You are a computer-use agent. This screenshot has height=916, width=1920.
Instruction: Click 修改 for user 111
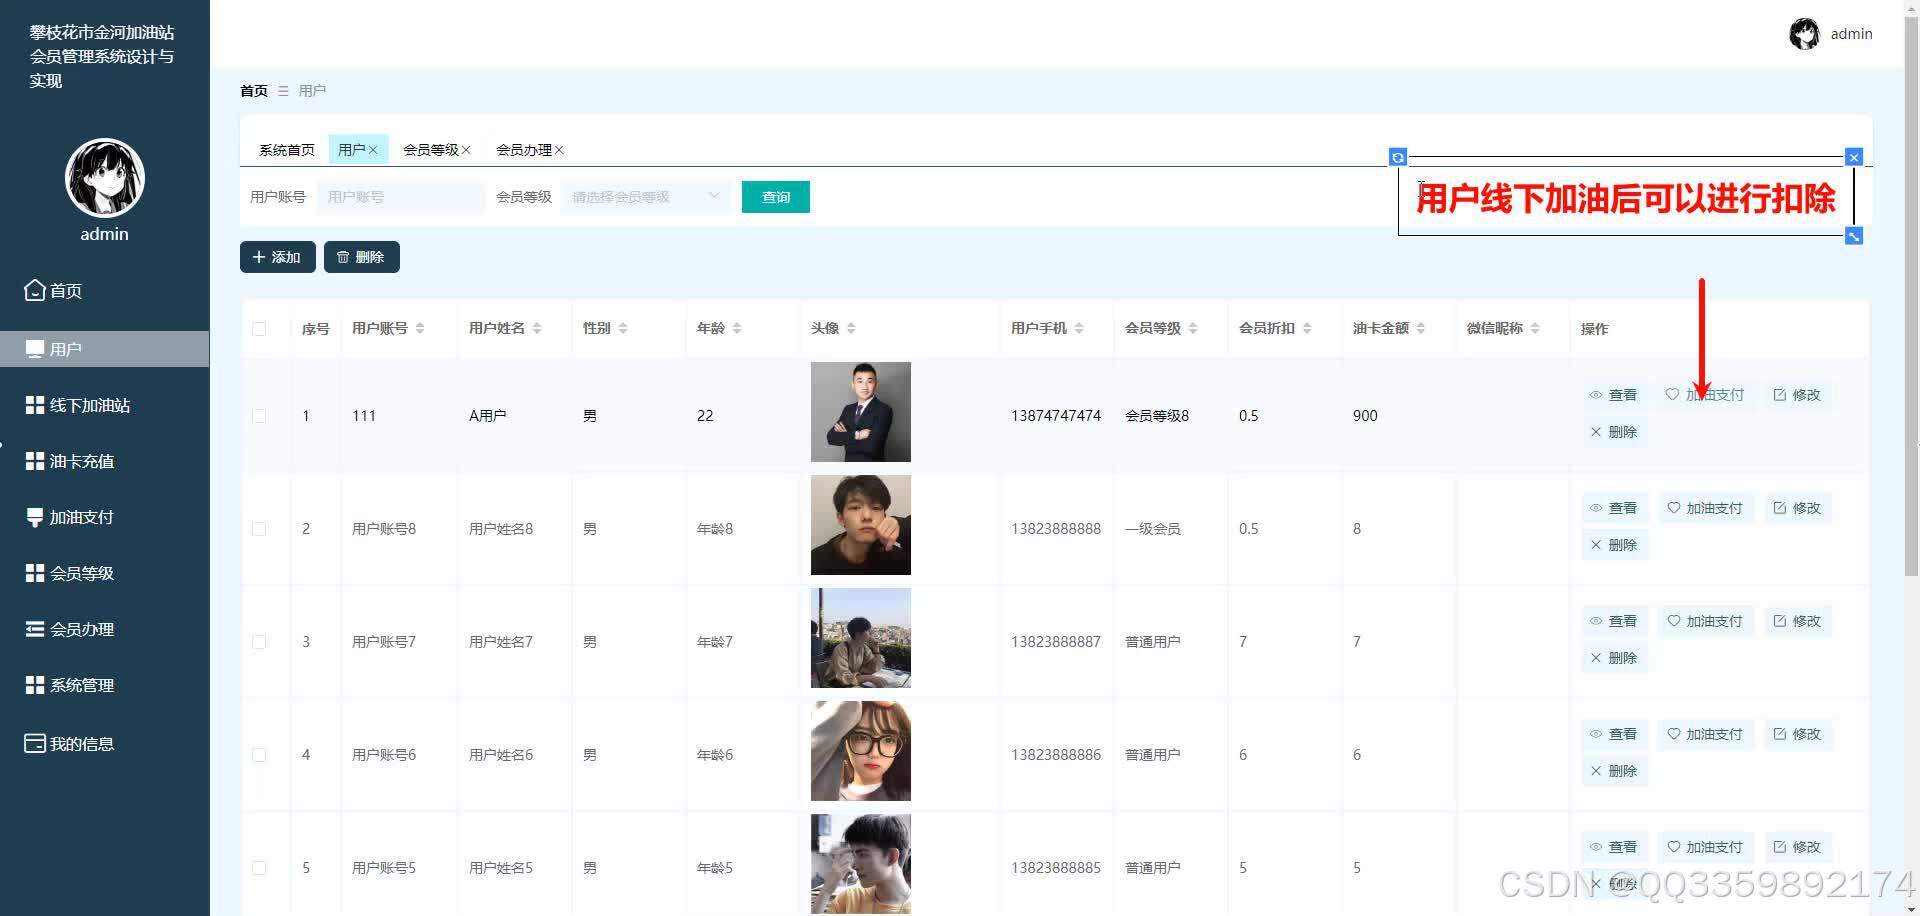tap(1797, 395)
